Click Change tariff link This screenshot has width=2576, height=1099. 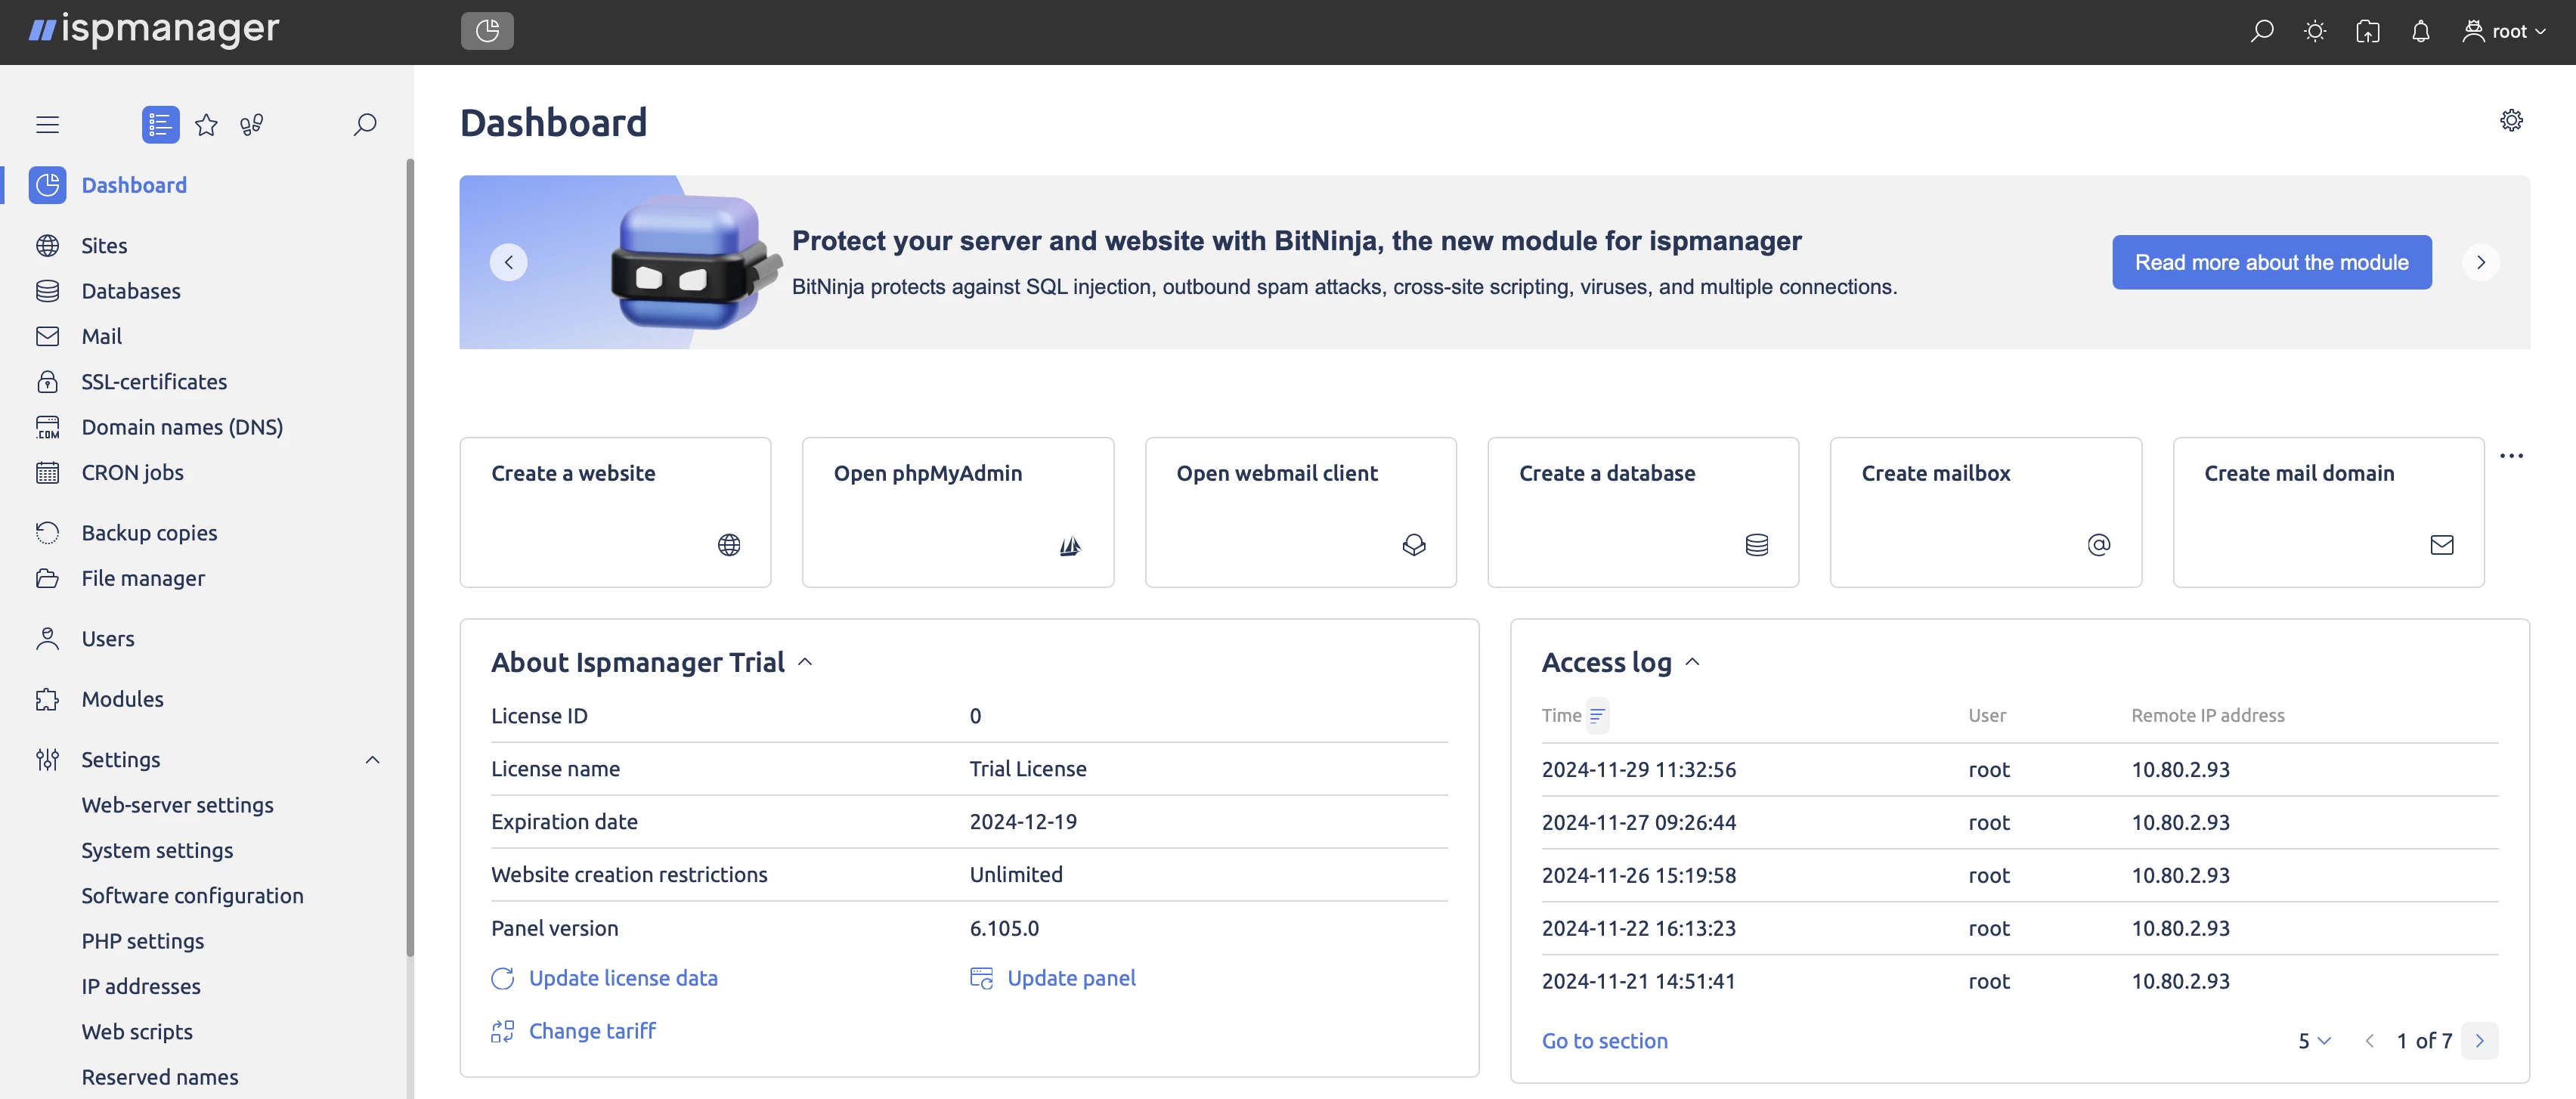point(573,1031)
